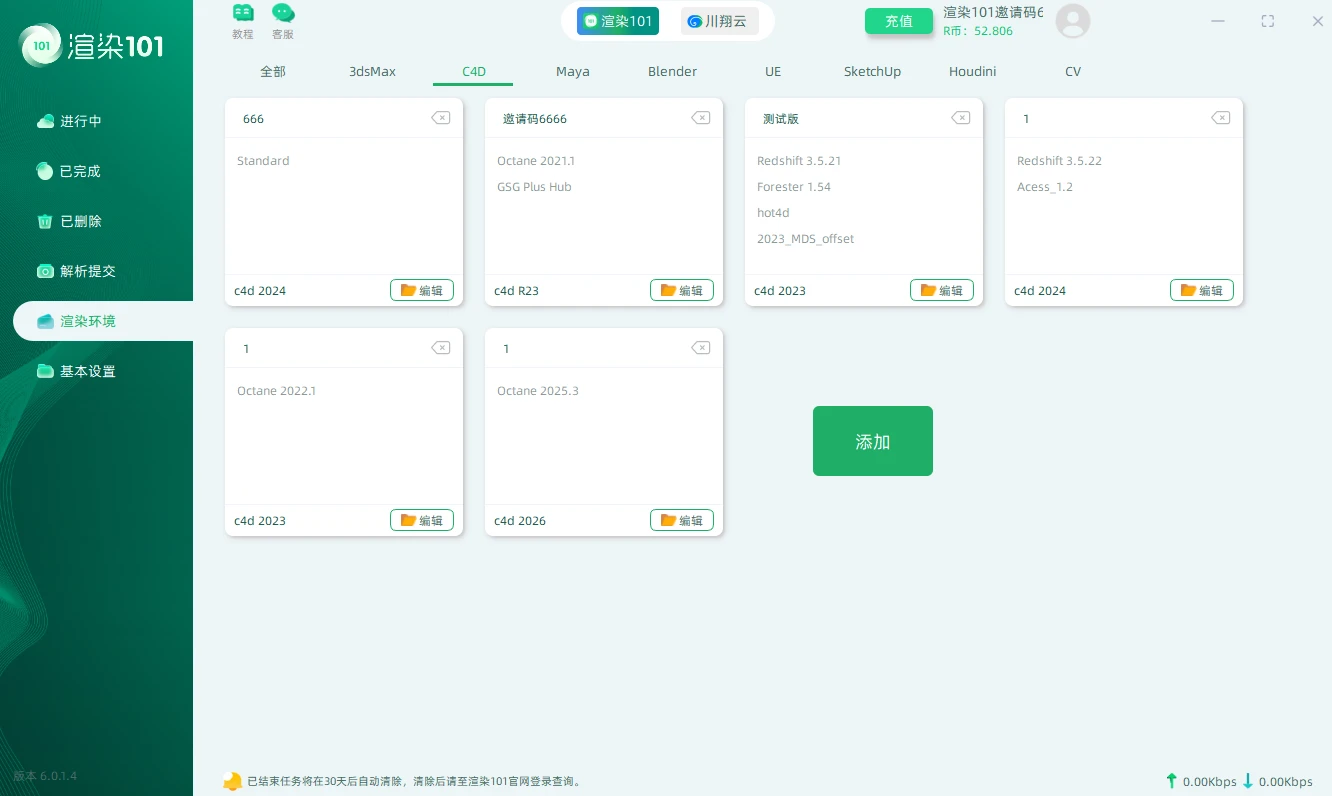Image resolution: width=1332 pixels, height=796 pixels.
Task: Click the hot4d plugin text
Action: 773,213
